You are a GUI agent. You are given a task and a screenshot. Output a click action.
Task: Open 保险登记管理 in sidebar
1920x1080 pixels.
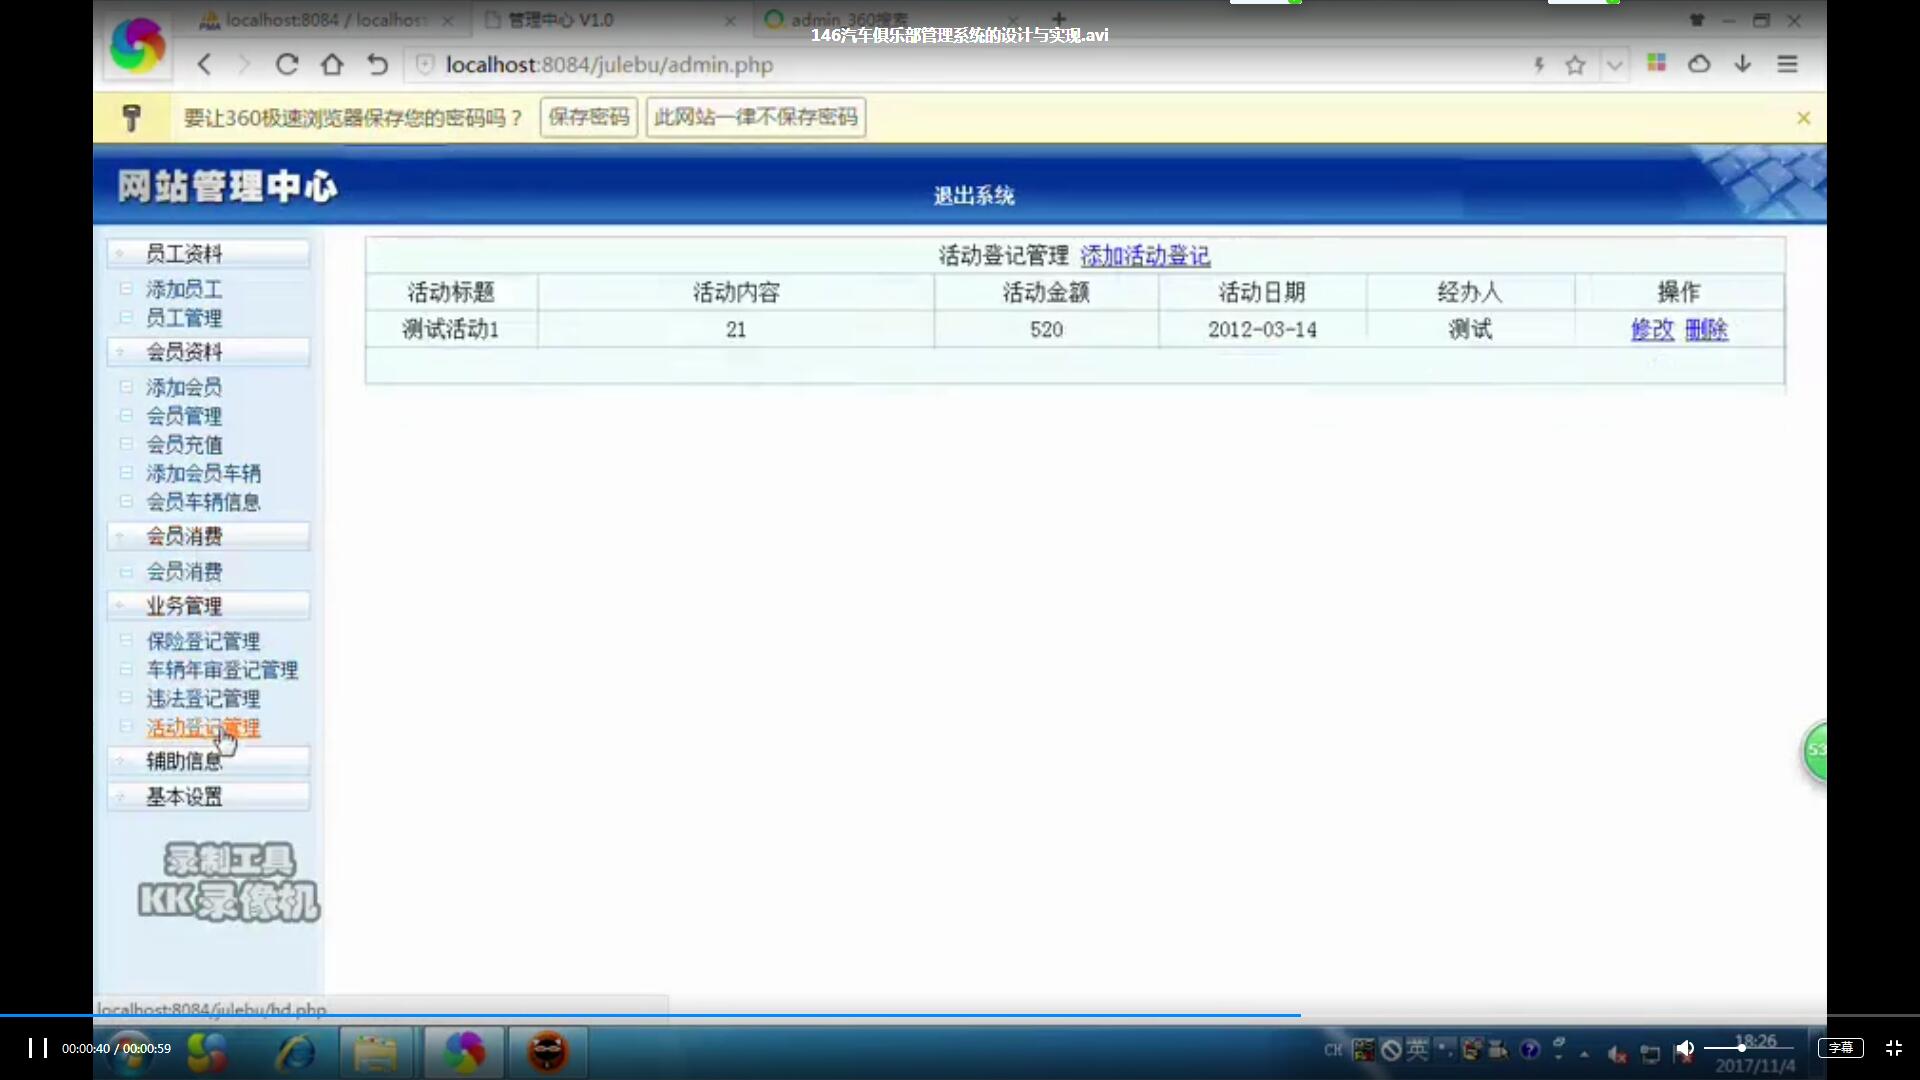point(203,641)
